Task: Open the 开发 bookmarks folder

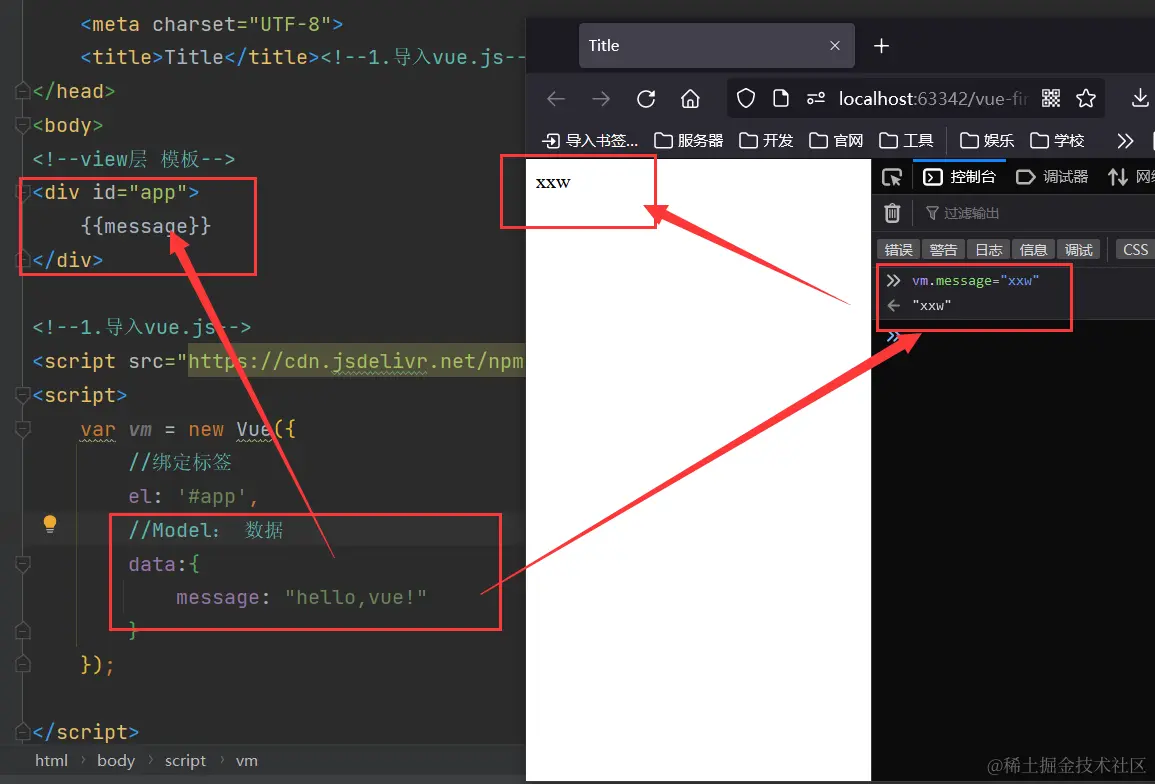Action: (766, 140)
